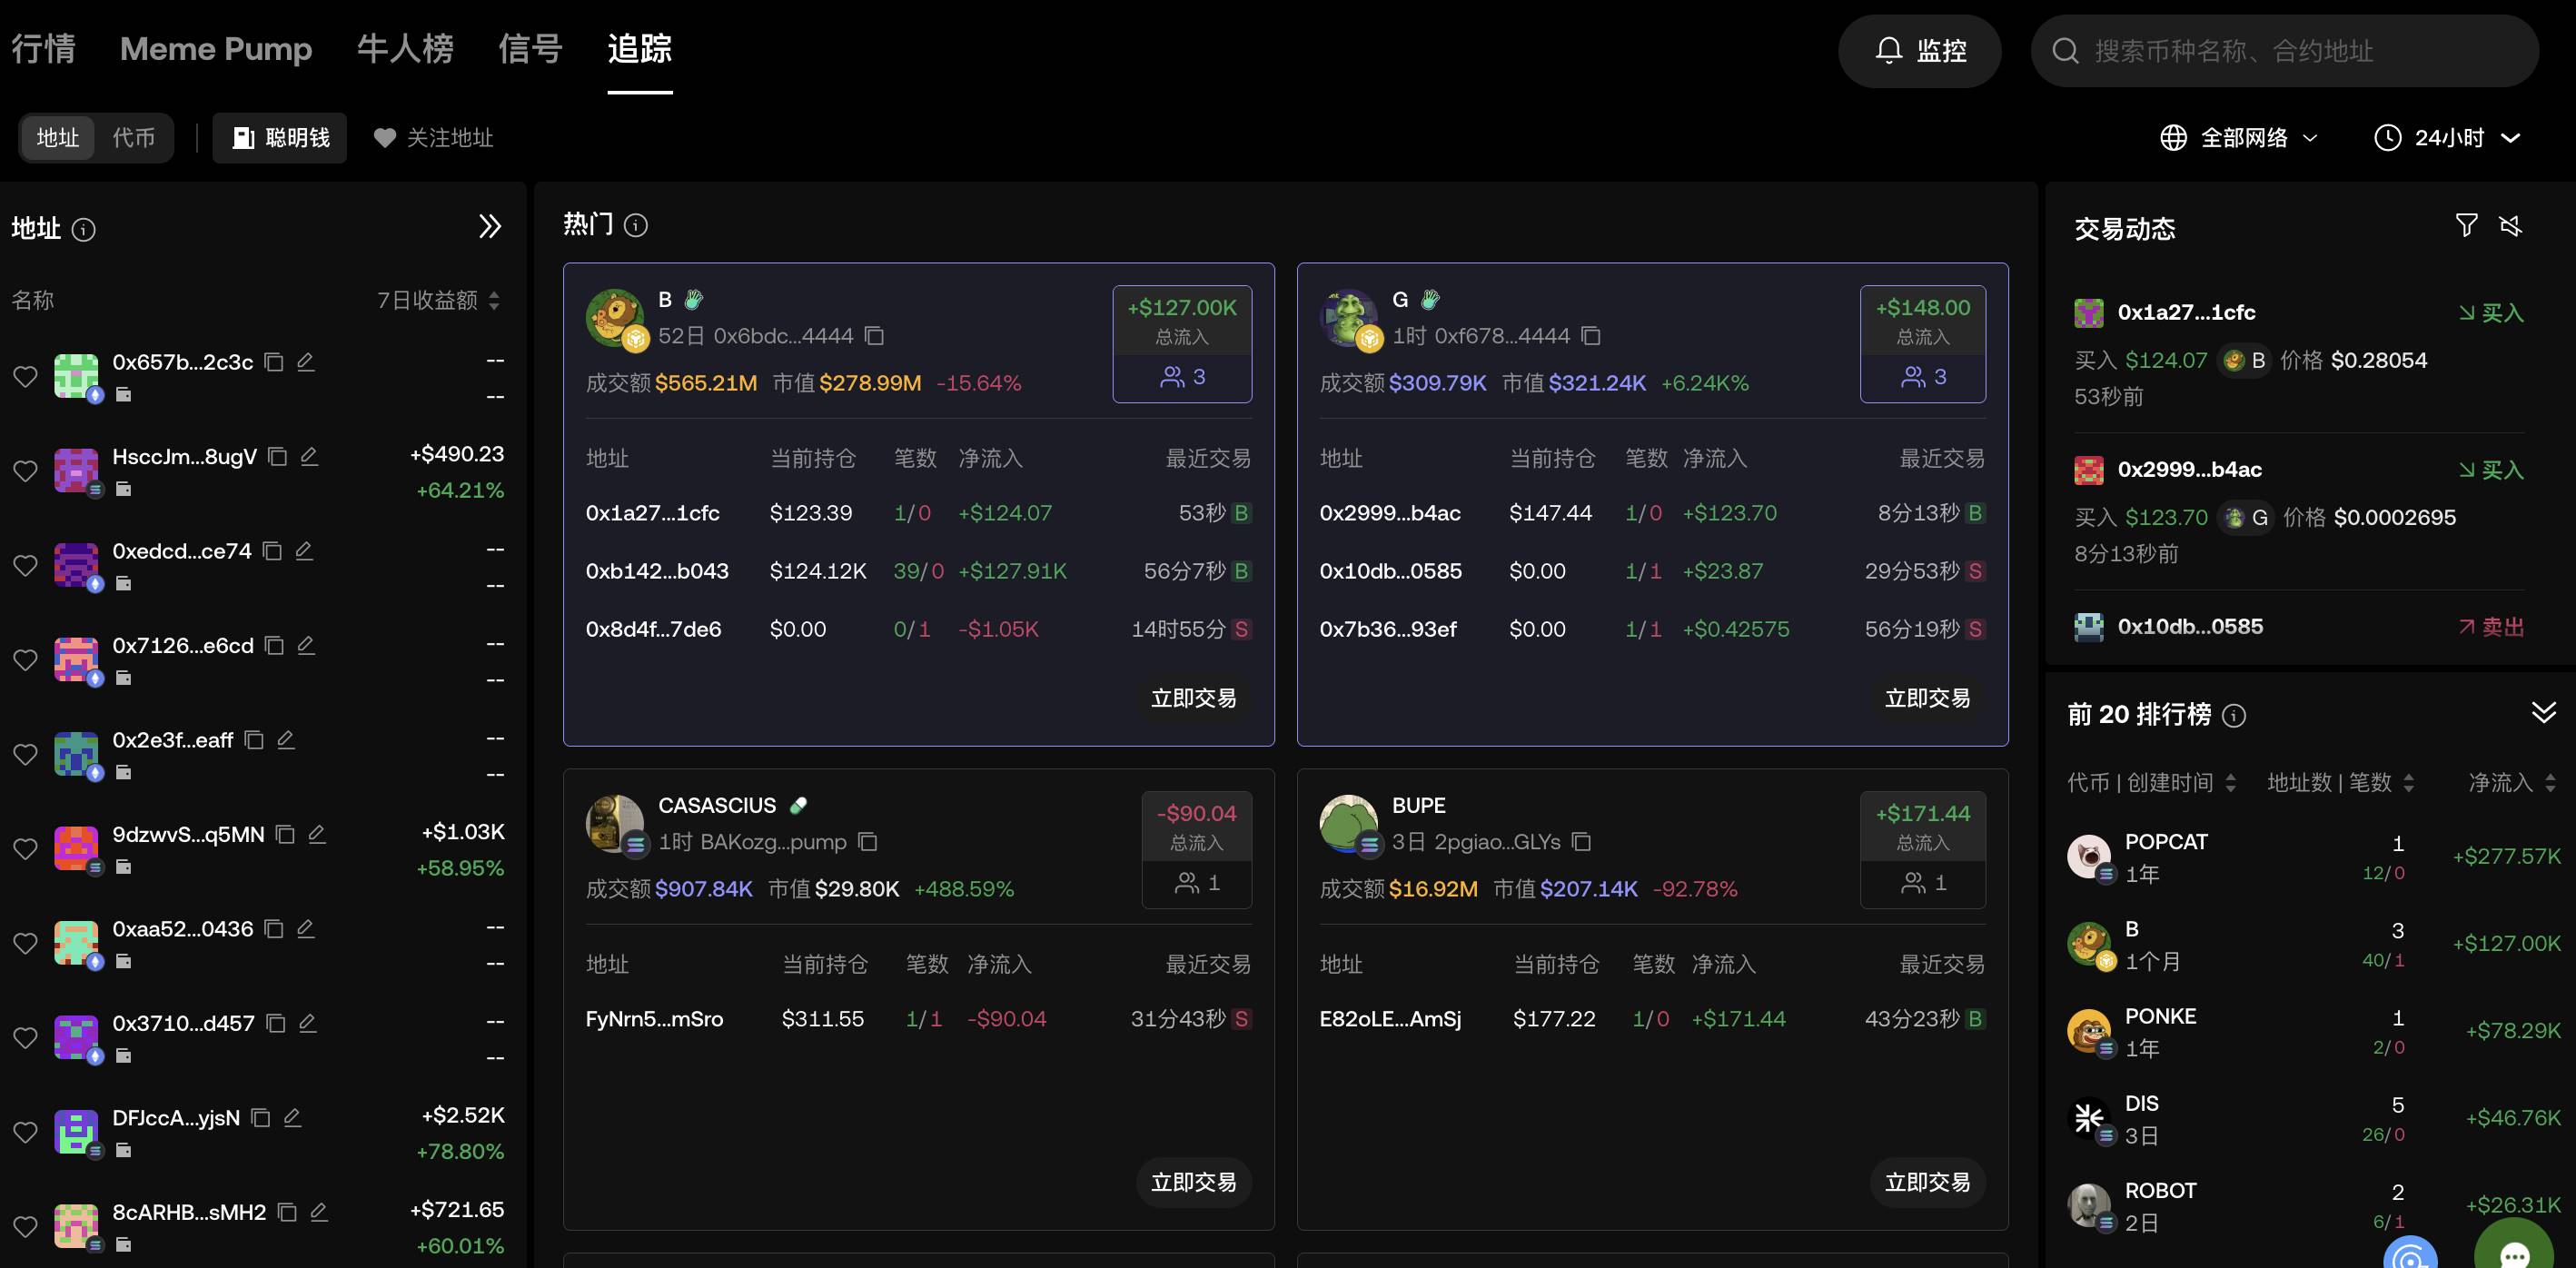Collapse the 地址 sidebar with double-arrow icon
The width and height of the screenshot is (2576, 1268).
[x=490, y=227]
